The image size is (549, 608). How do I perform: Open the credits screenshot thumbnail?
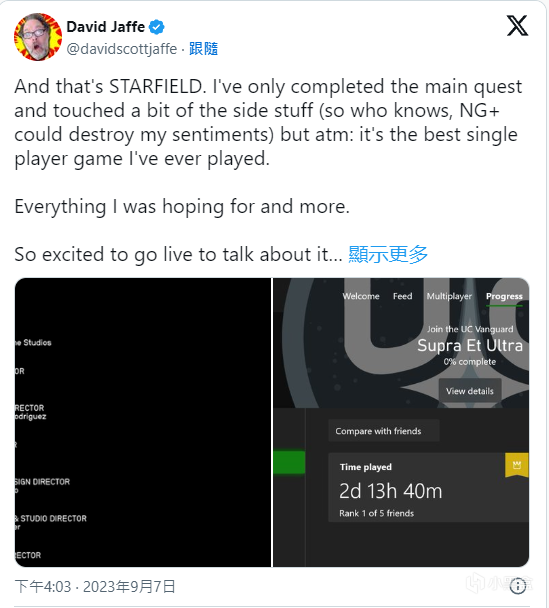click(143, 422)
